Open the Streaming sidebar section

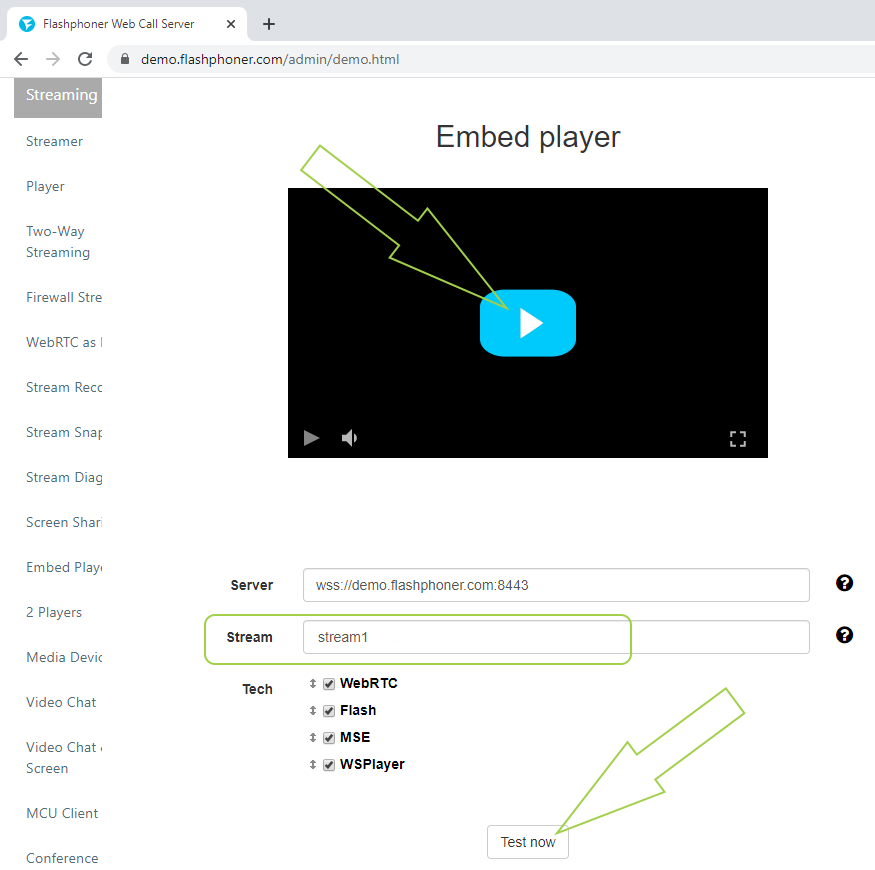point(58,98)
